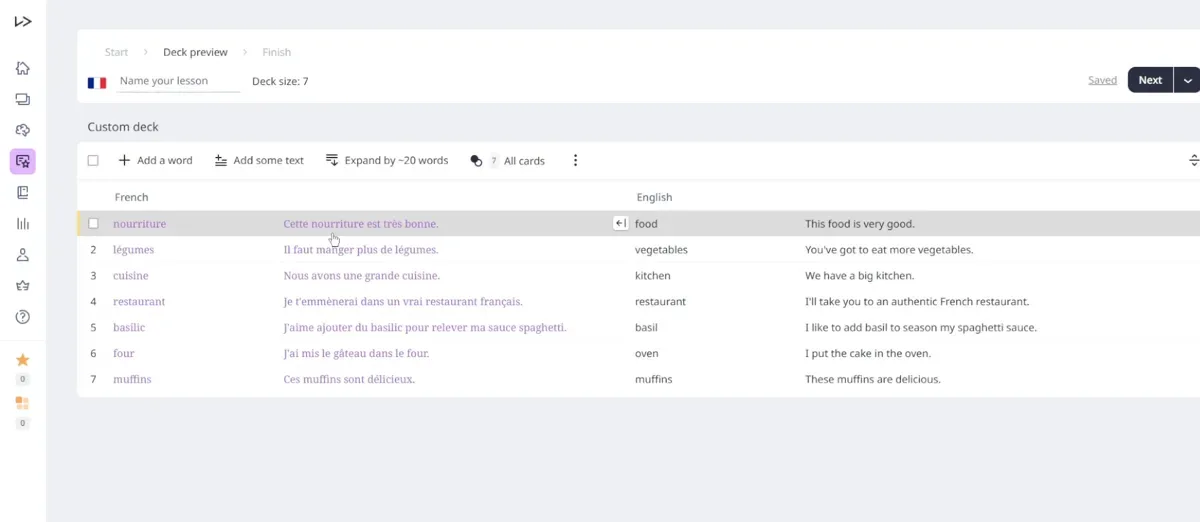Click the arrow icon beside 'food'
The height and width of the screenshot is (522, 1200).
620,224
